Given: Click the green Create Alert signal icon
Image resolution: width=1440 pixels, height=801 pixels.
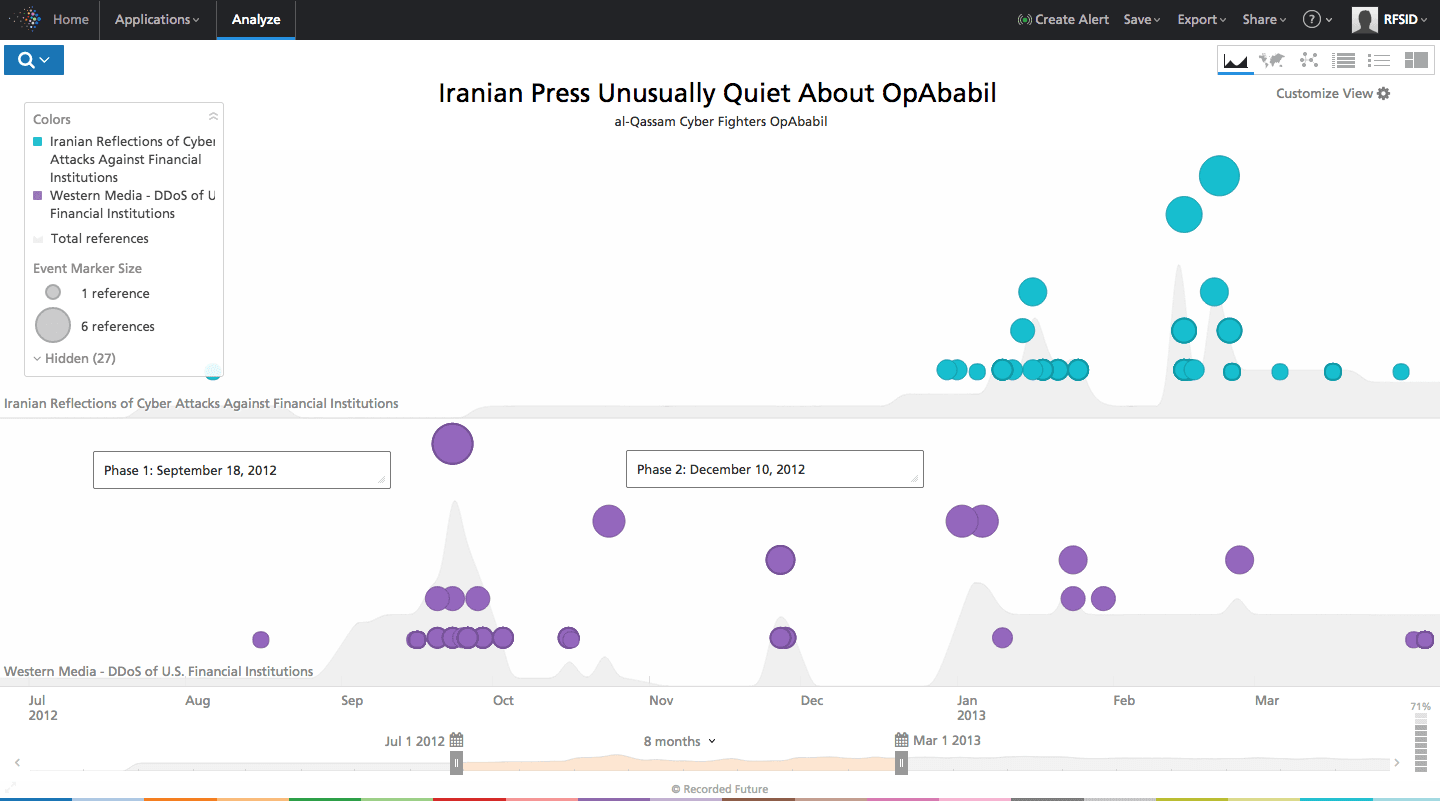Looking at the screenshot, I should point(1024,19).
